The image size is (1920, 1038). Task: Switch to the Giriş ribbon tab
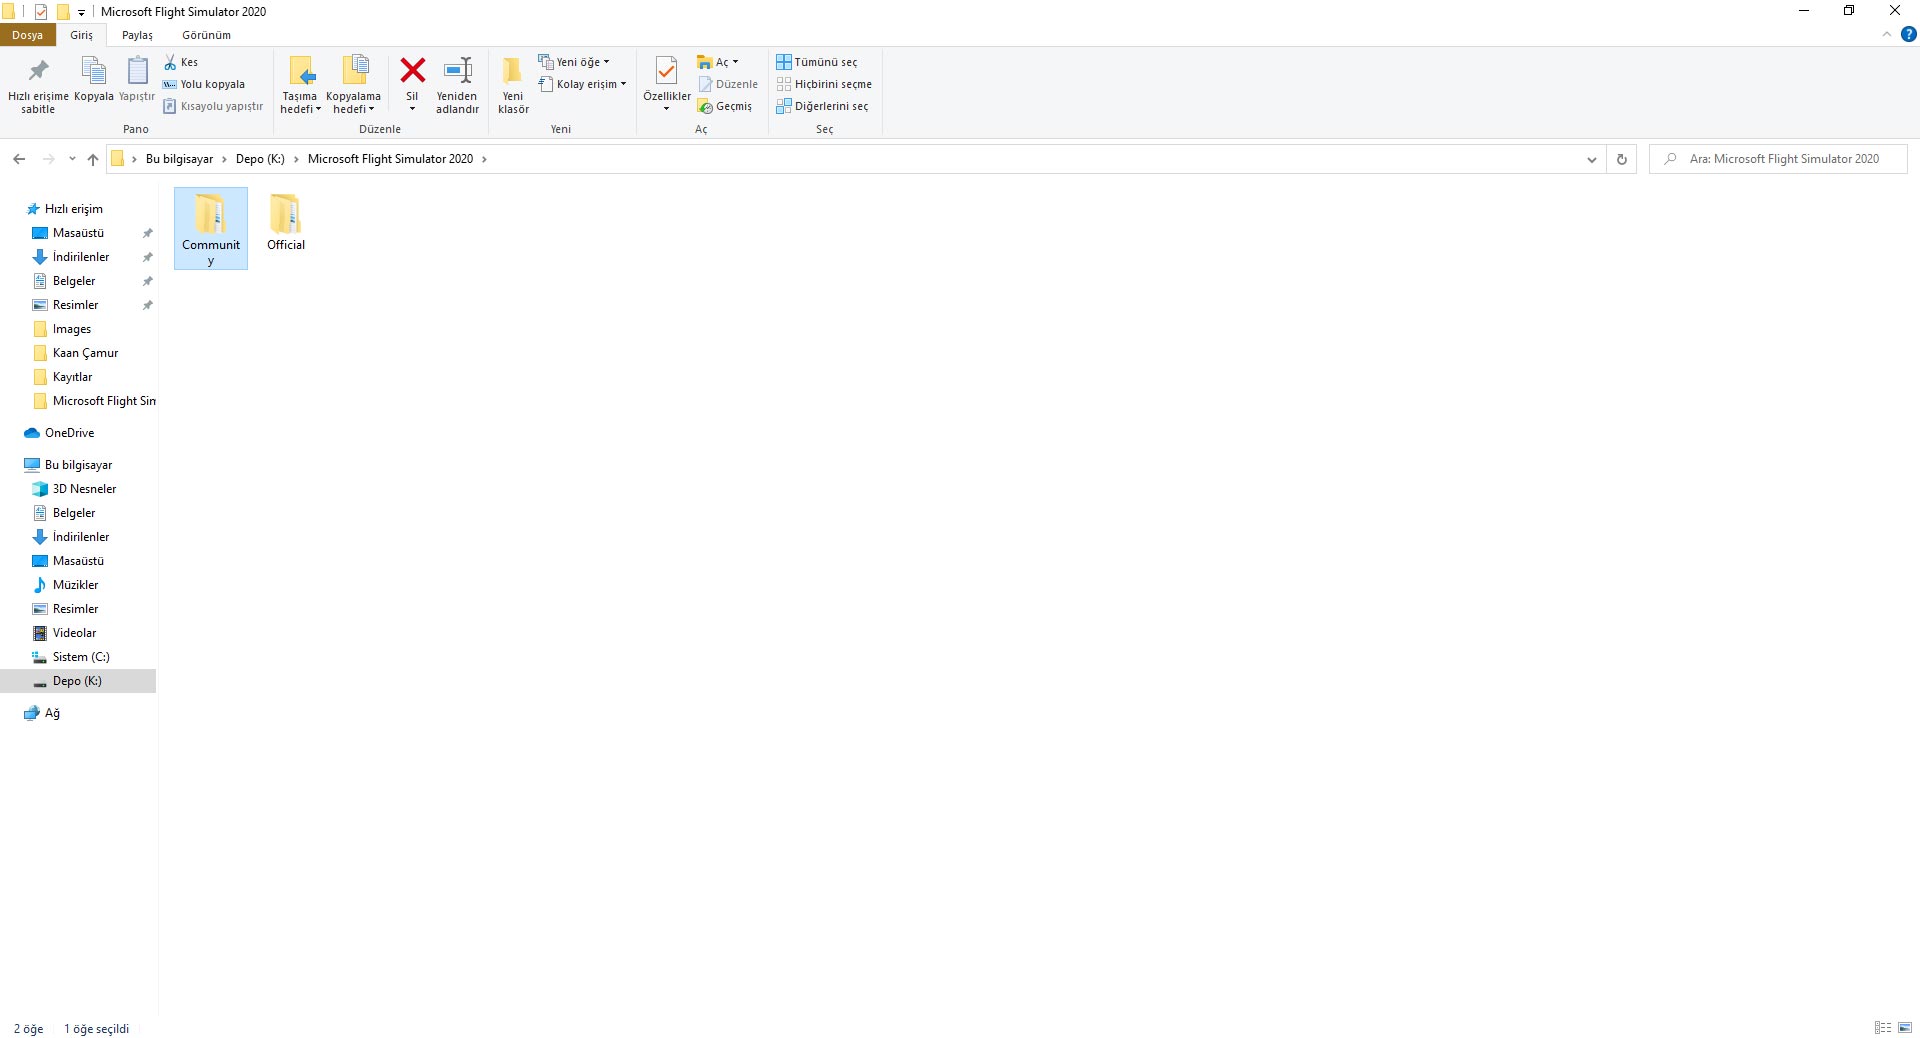coord(81,35)
